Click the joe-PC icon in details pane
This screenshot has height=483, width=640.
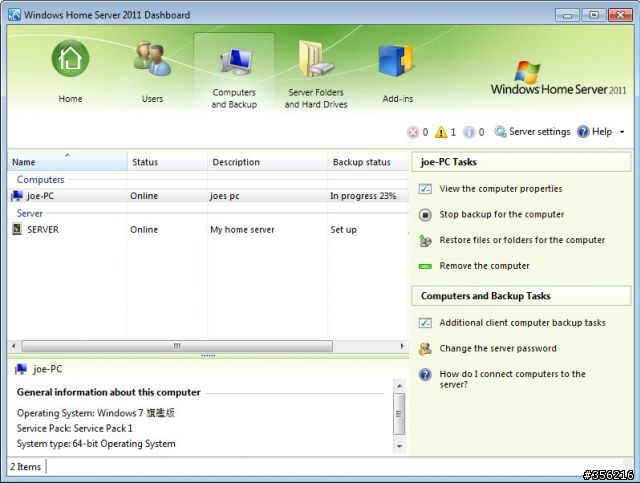(x=20, y=369)
